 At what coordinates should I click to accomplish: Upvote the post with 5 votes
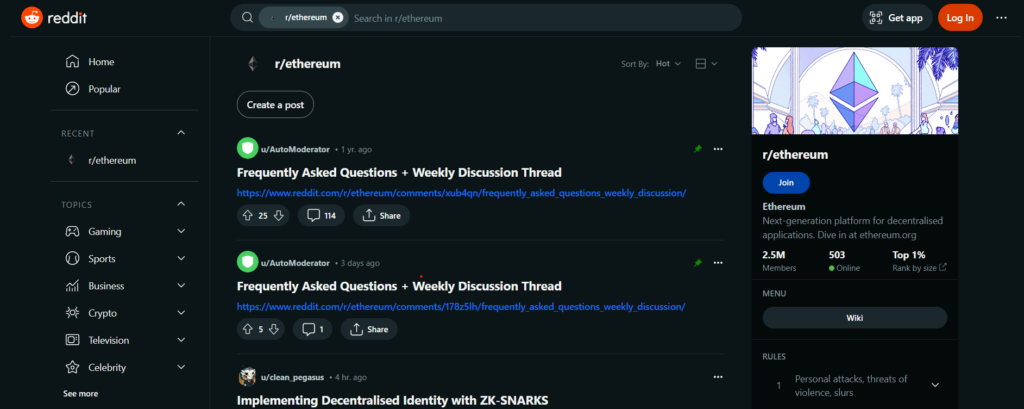pyautogui.click(x=248, y=329)
